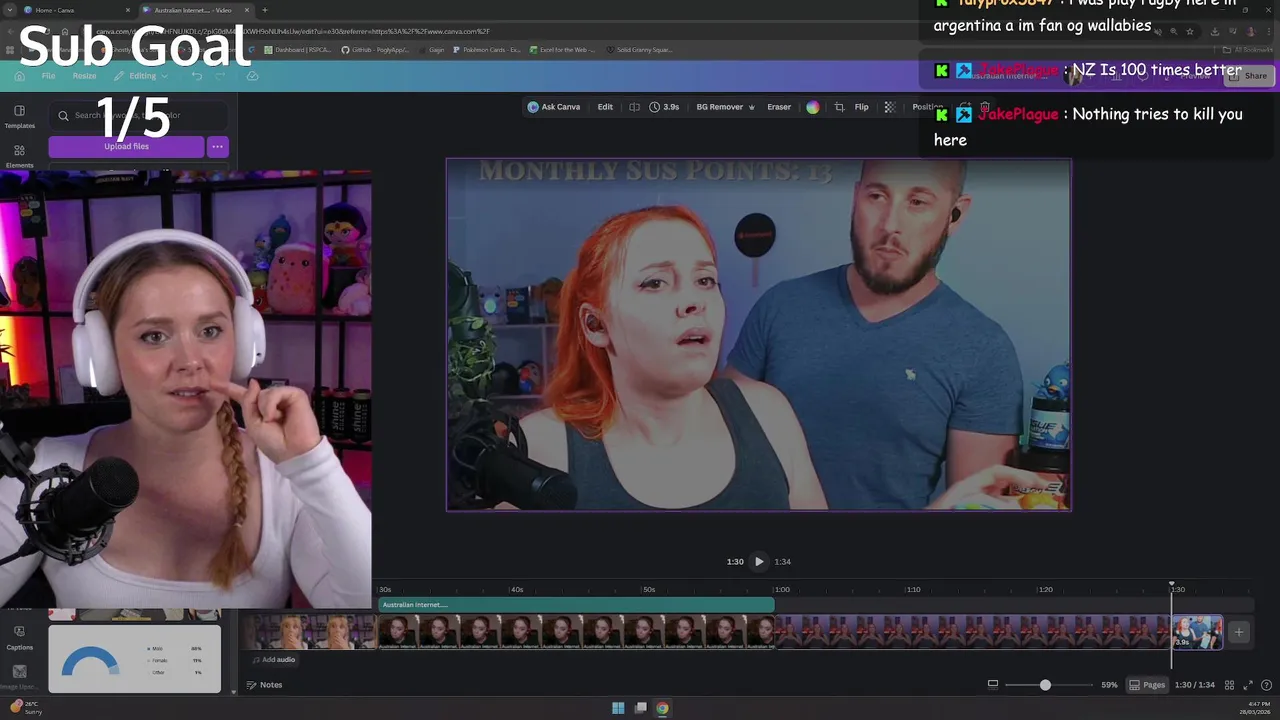Toggle the Pages view button
This screenshot has width=1280, height=720.
point(1147,685)
